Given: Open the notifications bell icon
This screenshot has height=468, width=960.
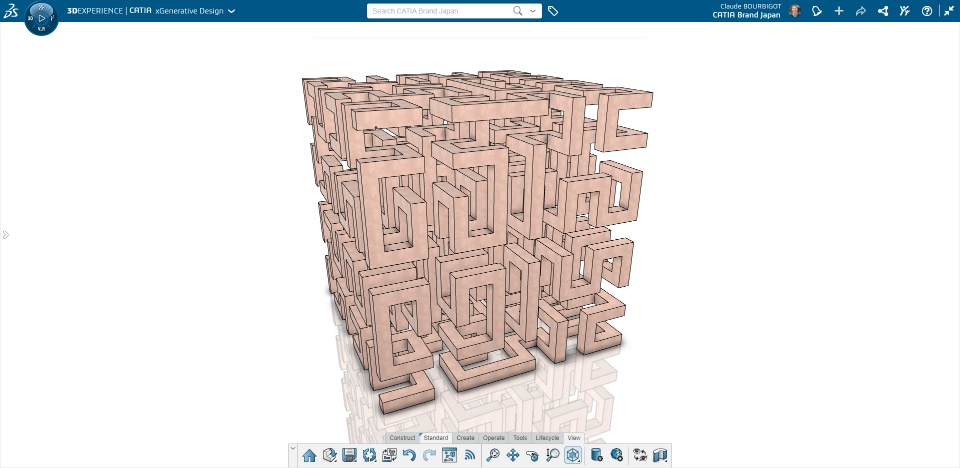Looking at the screenshot, I should coord(816,11).
